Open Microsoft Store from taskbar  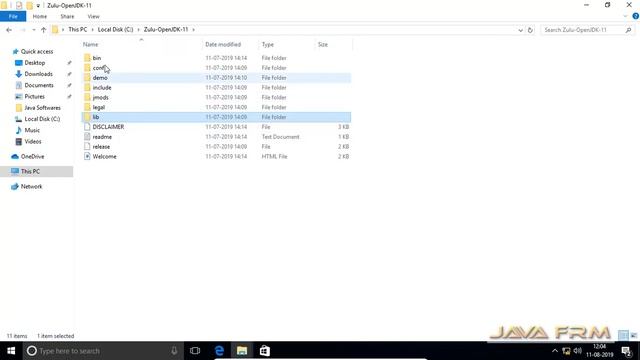click(x=265, y=351)
